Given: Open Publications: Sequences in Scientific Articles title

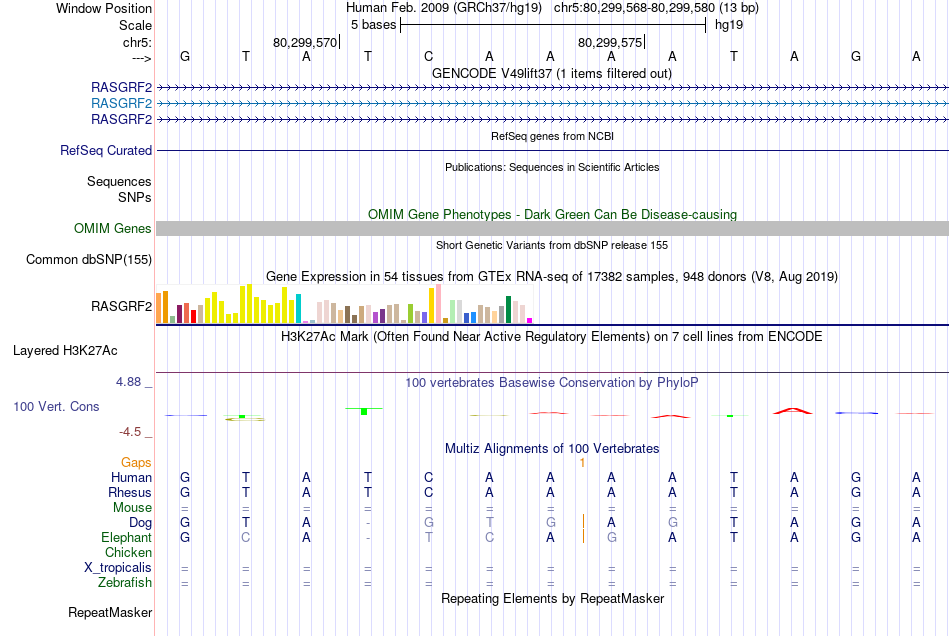Looking at the screenshot, I should click(x=552, y=167).
